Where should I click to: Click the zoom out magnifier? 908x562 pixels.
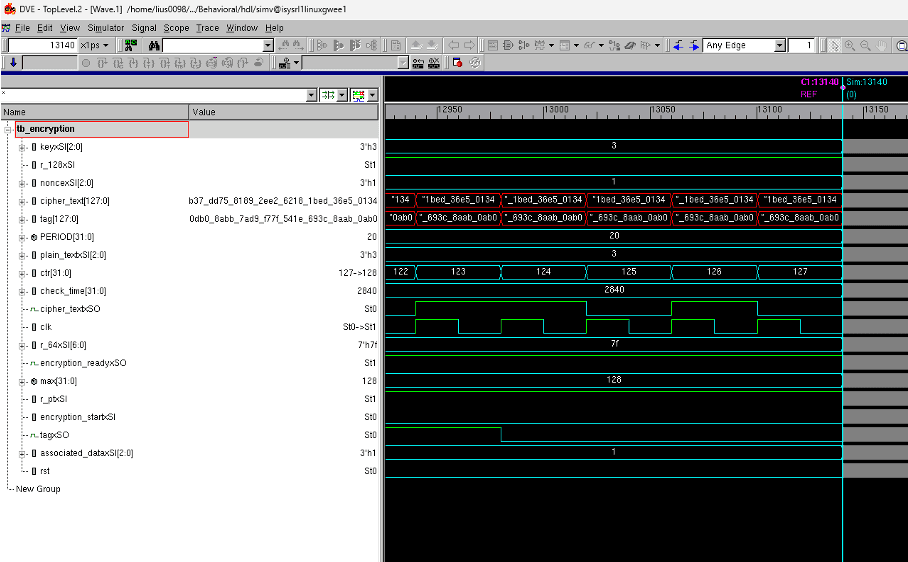(865, 45)
